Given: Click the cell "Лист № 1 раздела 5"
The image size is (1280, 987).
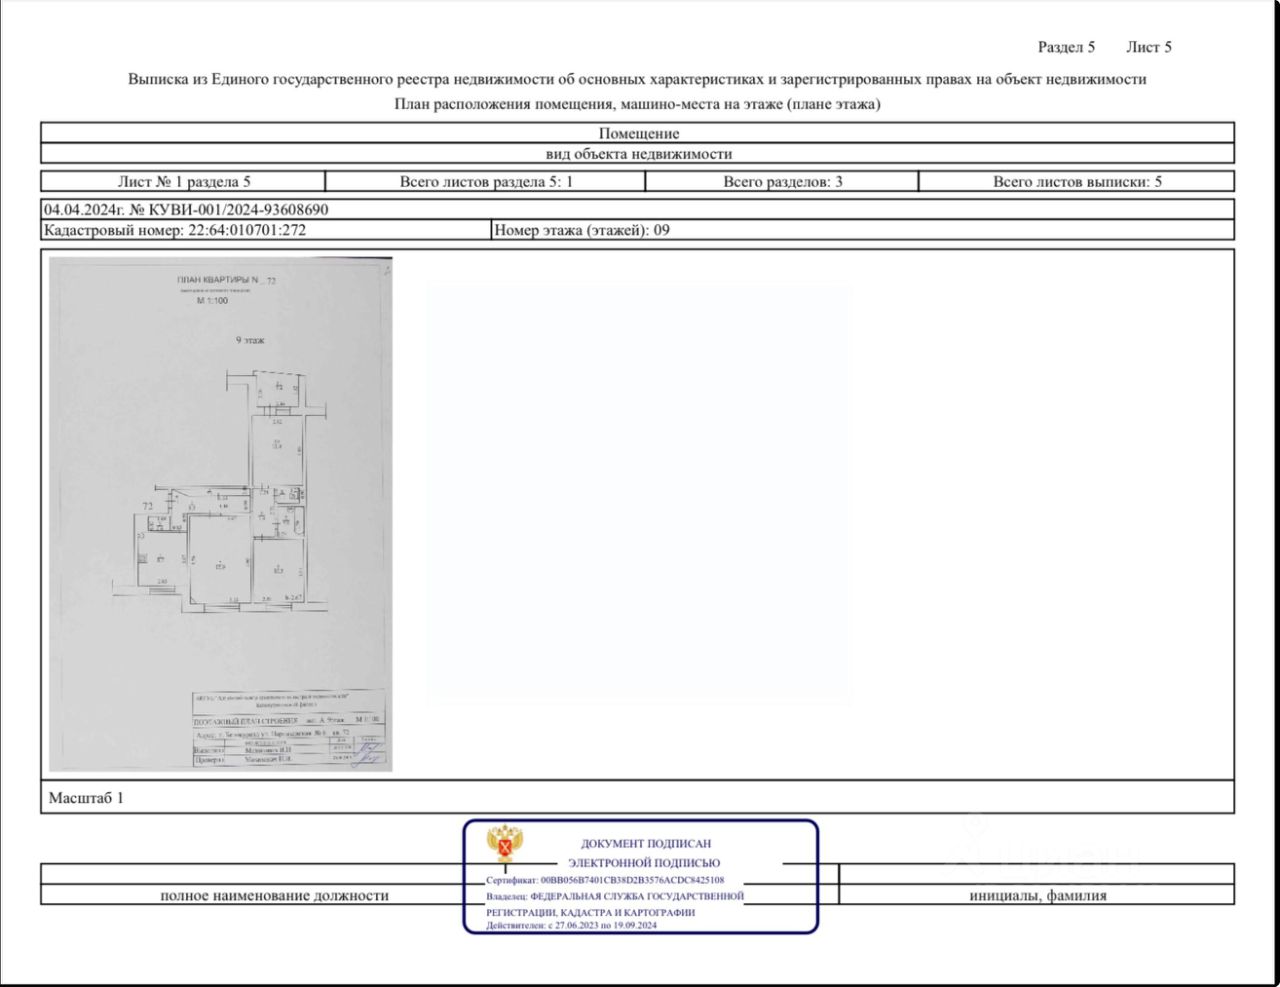Looking at the screenshot, I should tap(184, 182).
